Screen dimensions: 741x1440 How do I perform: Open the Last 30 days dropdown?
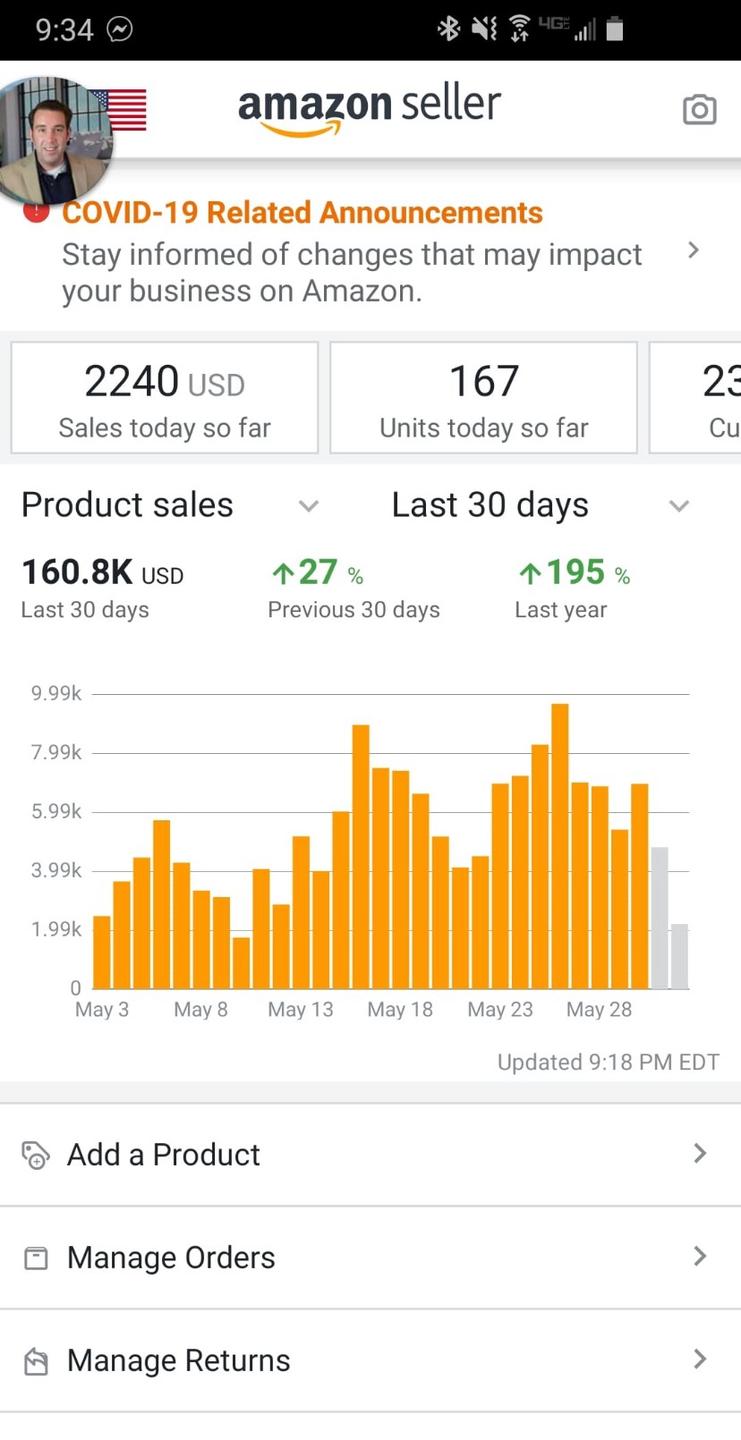pyautogui.click(x=679, y=506)
